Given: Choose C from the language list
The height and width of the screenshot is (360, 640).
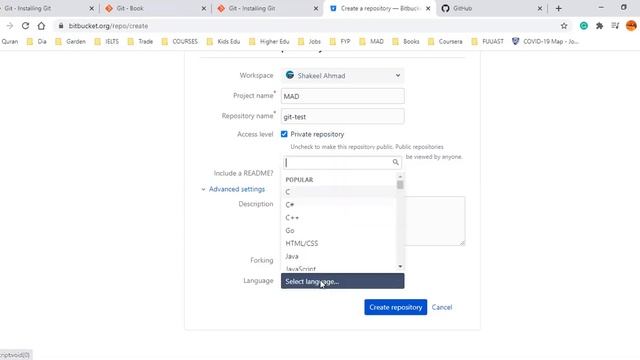Looking at the screenshot, I should [x=338, y=192].
